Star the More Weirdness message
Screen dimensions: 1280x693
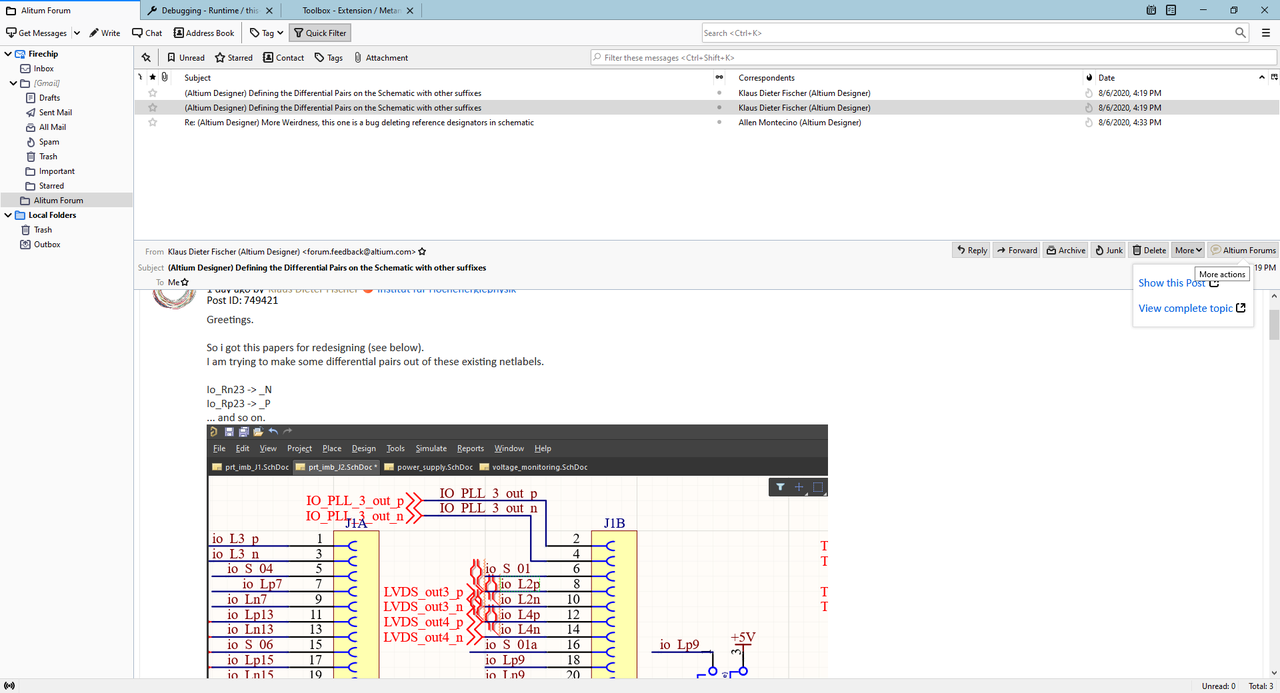pos(153,122)
